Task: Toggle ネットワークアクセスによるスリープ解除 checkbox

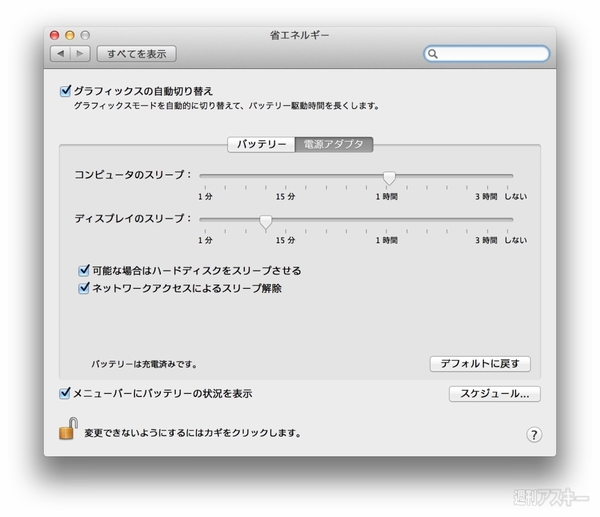Action: click(x=84, y=288)
